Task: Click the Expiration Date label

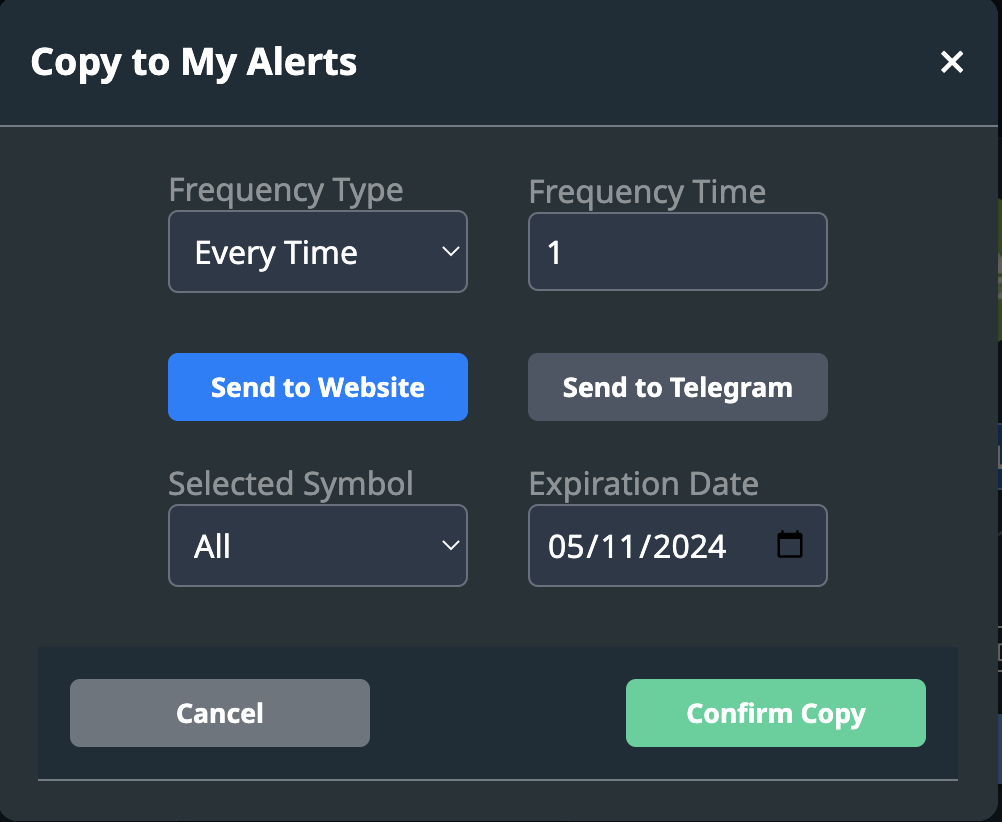Action: (x=643, y=484)
